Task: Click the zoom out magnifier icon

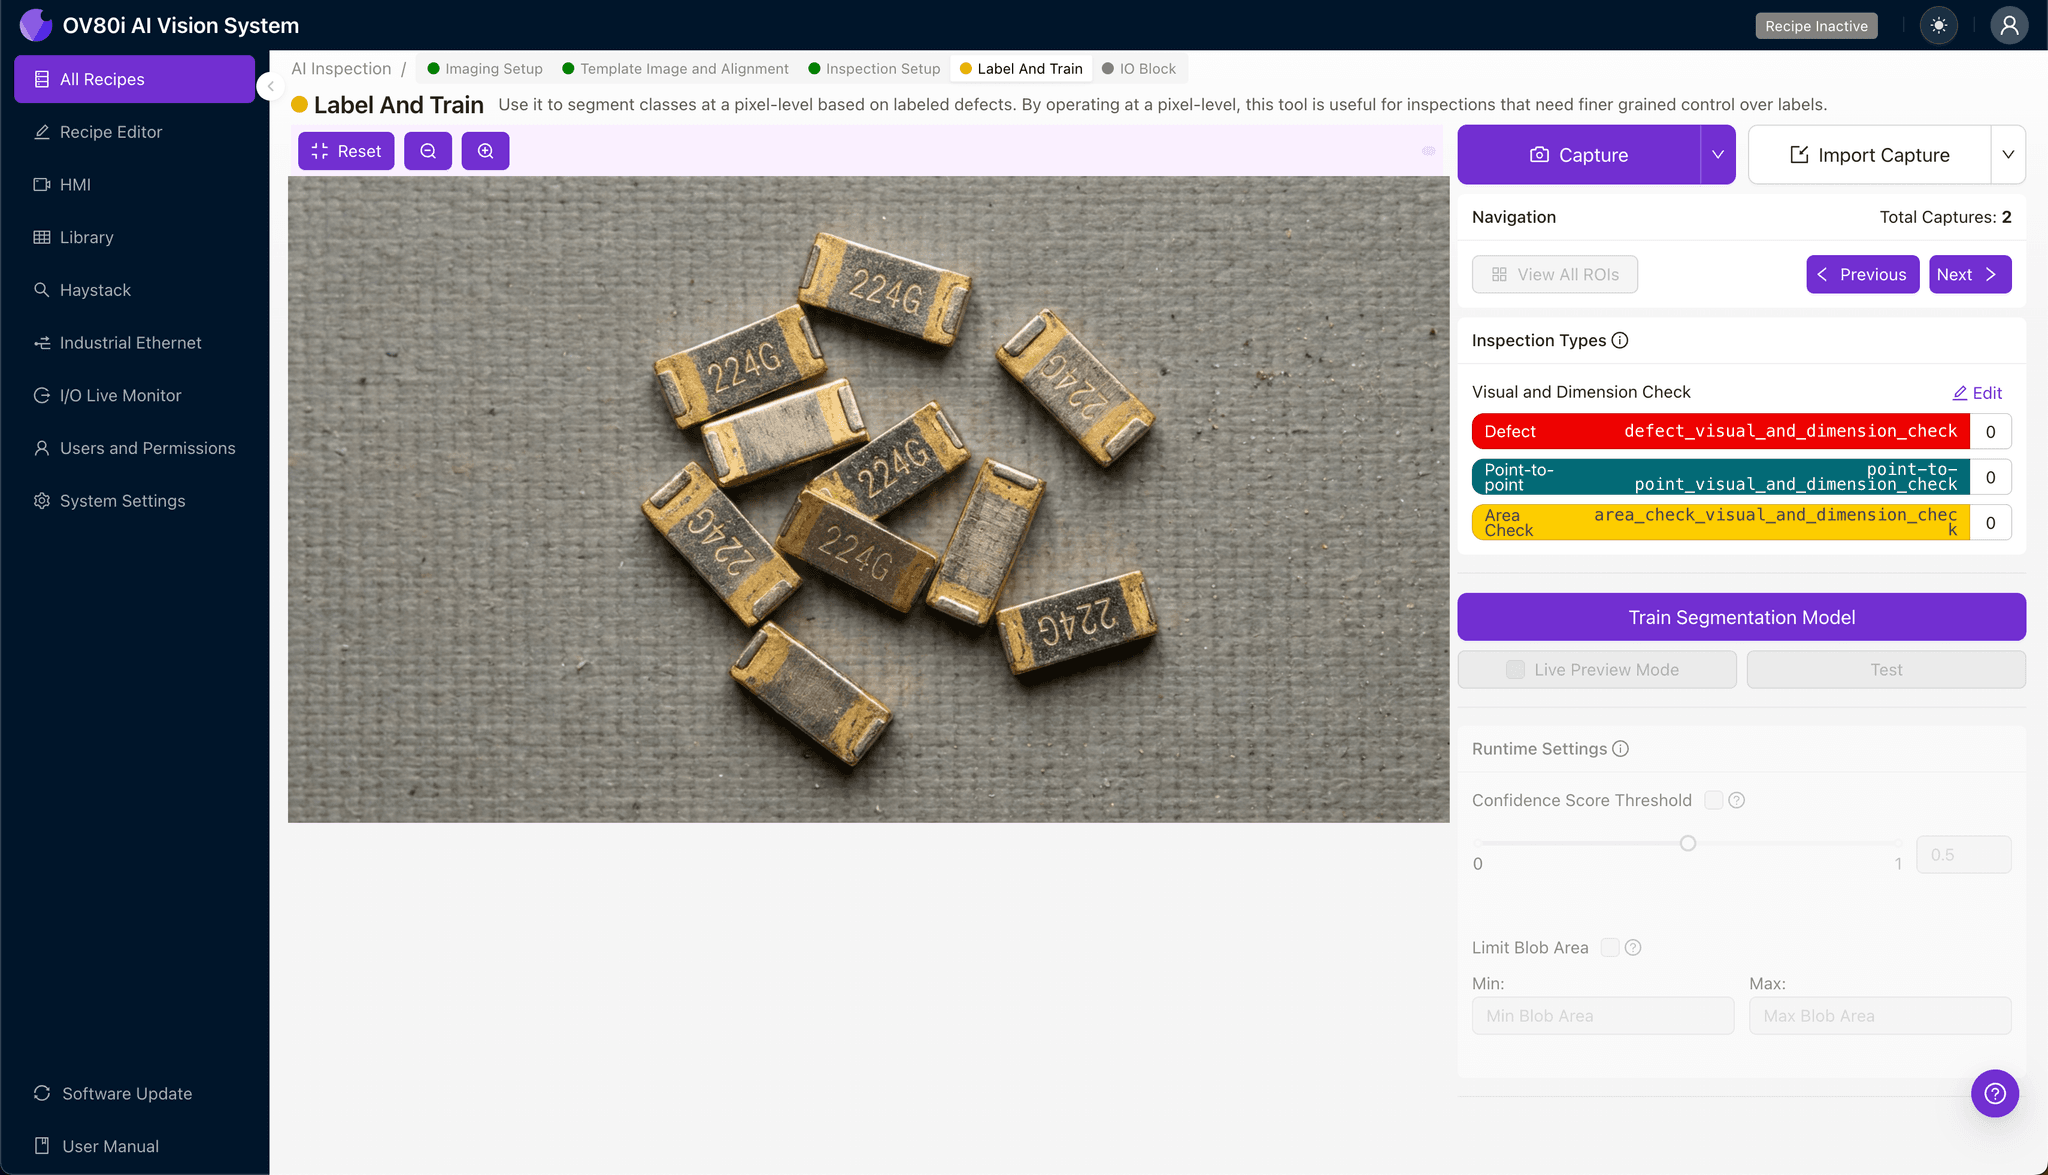Action: [428, 151]
